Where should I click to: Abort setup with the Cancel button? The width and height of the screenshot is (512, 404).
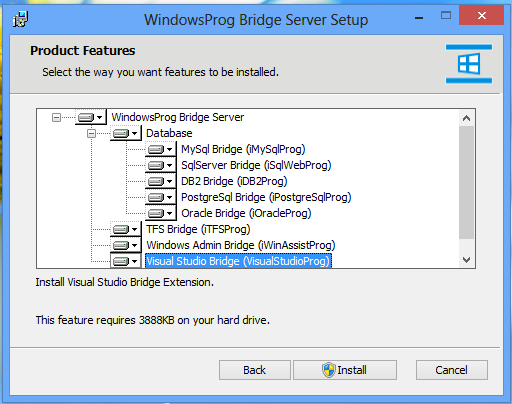(x=452, y=370)
